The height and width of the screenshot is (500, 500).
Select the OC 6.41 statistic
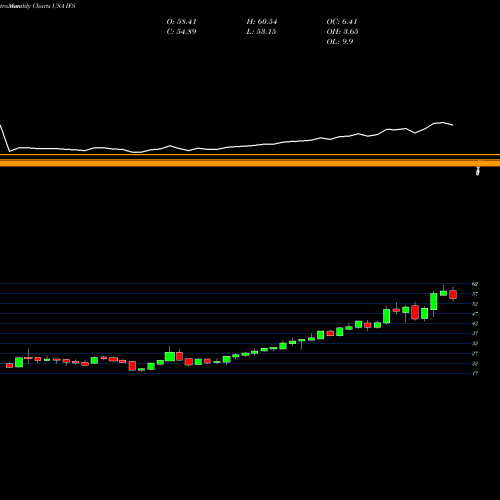pyautogui.click(x=342, y=22)
